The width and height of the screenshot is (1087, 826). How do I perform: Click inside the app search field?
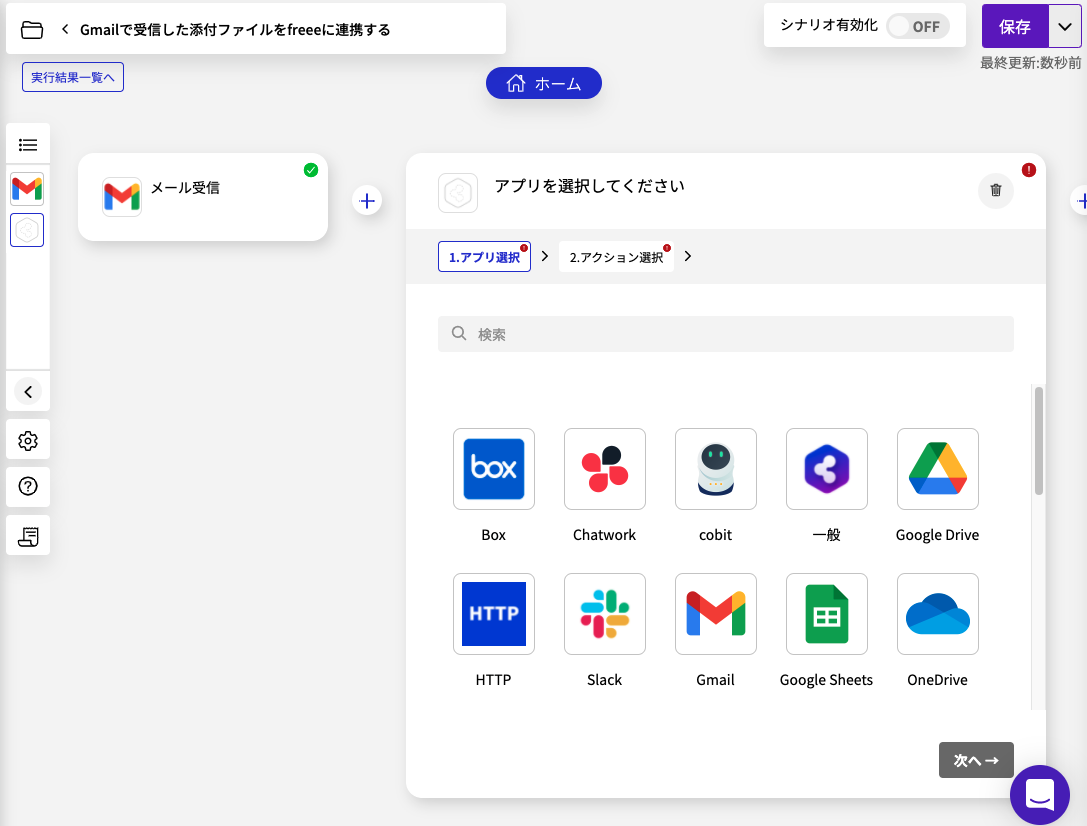pos(725,333)
